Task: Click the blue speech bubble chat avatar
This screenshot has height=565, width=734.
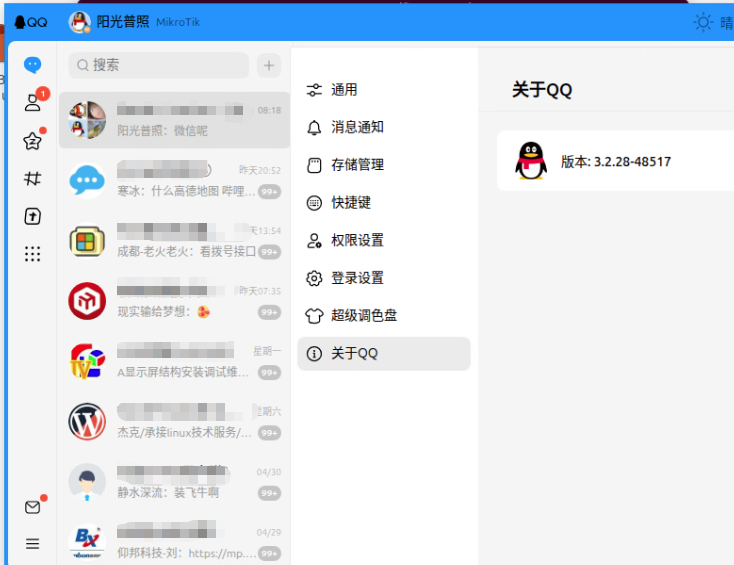Action: pyautogui.click(x=87, y=181)
